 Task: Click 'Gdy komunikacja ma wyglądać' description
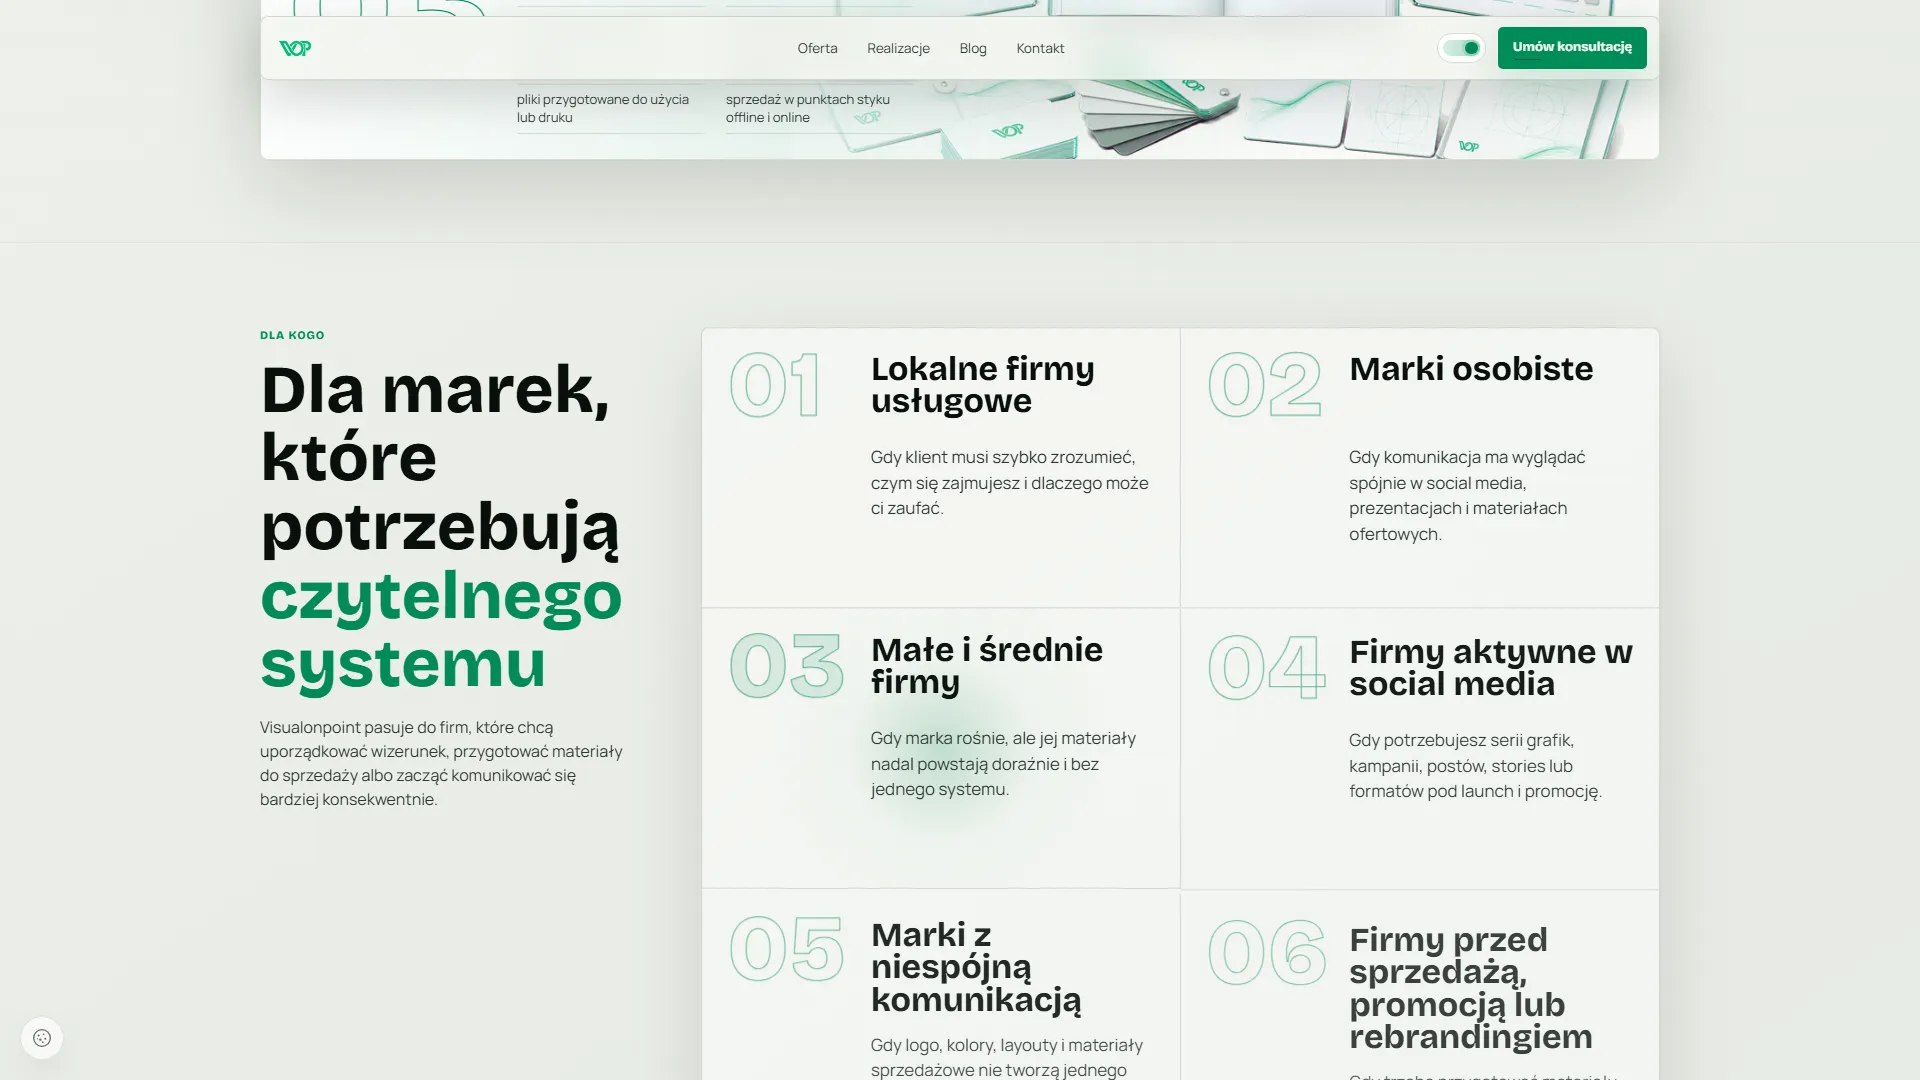pos(1467,495)
